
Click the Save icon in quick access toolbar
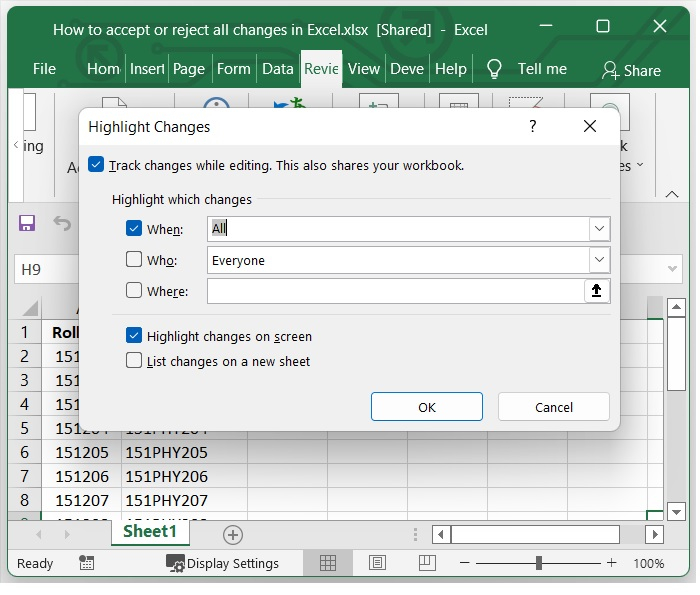(27, 223)
